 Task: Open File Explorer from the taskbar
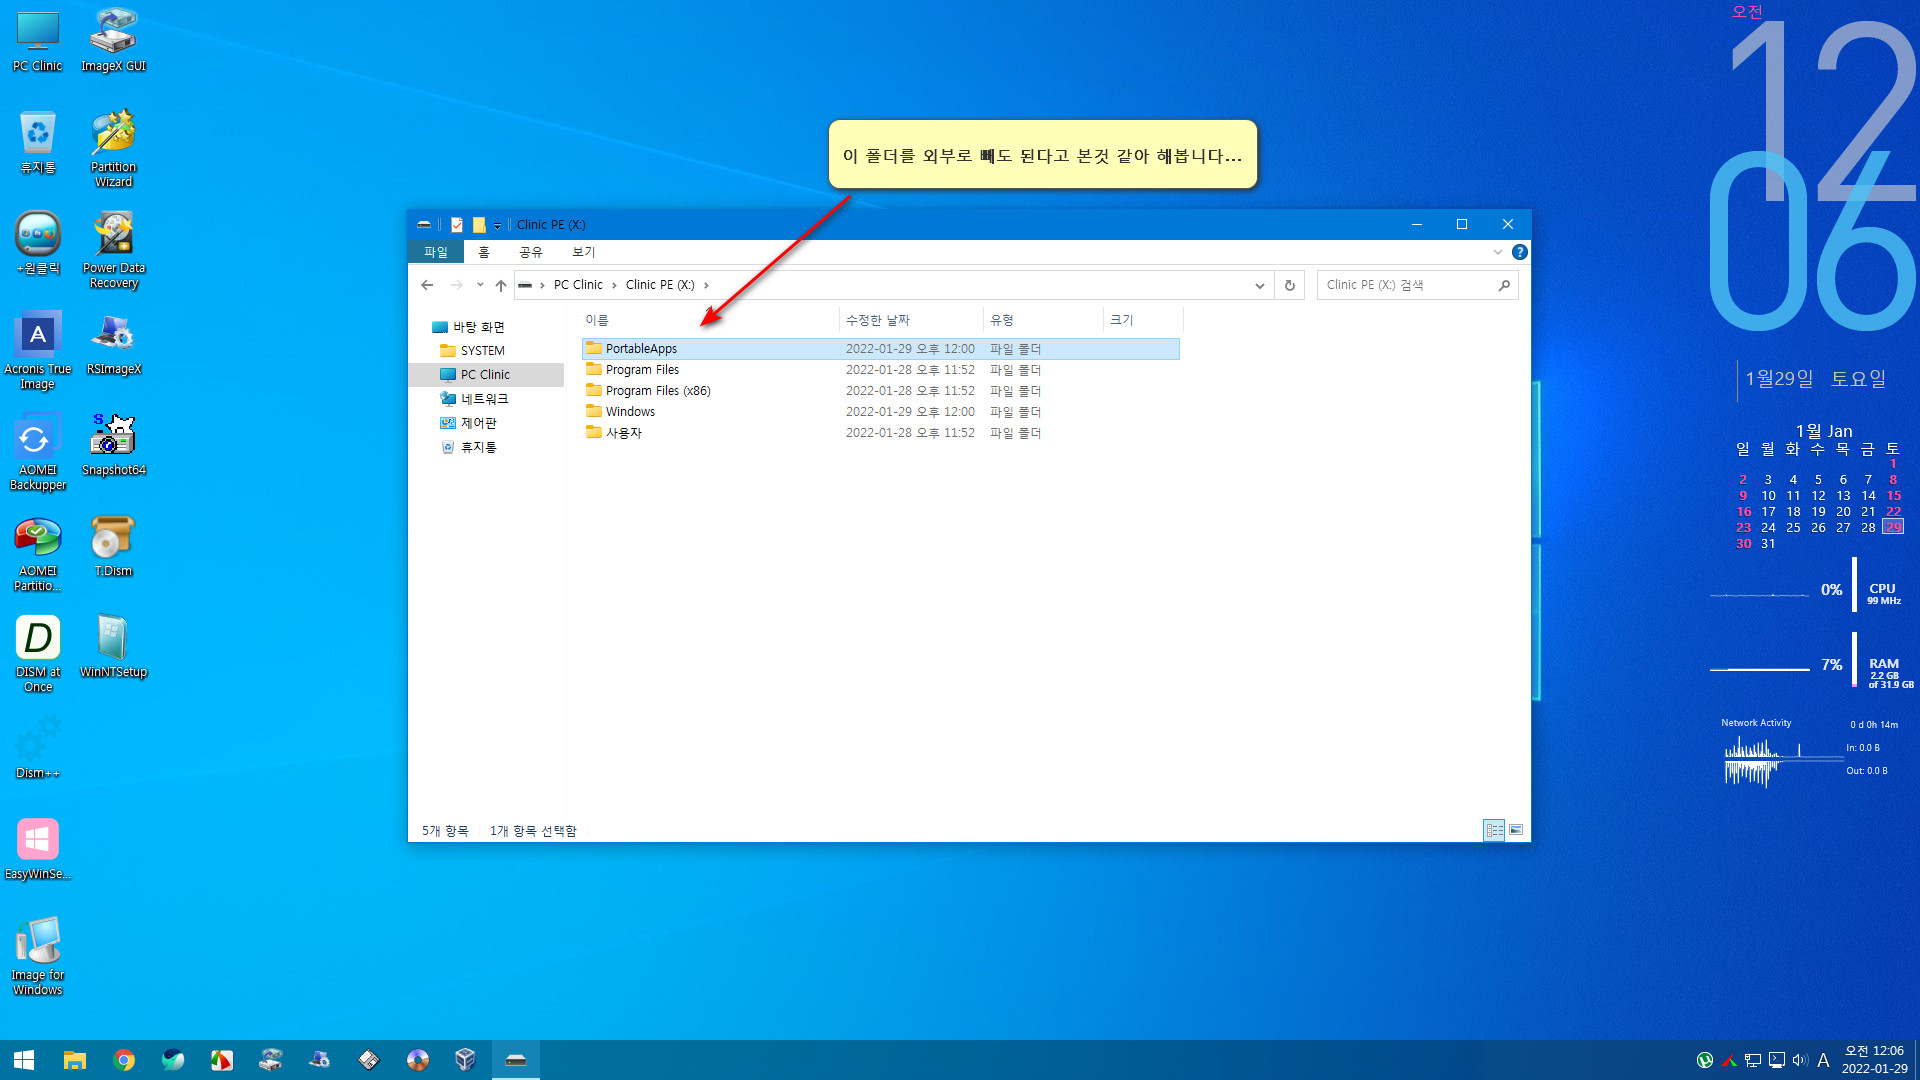coord(75,1060)
